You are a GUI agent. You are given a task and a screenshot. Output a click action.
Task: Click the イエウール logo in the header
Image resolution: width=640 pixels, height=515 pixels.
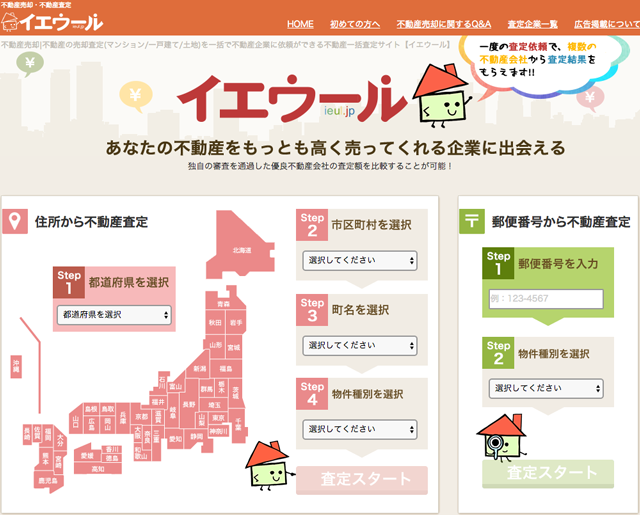pos(52,22)
